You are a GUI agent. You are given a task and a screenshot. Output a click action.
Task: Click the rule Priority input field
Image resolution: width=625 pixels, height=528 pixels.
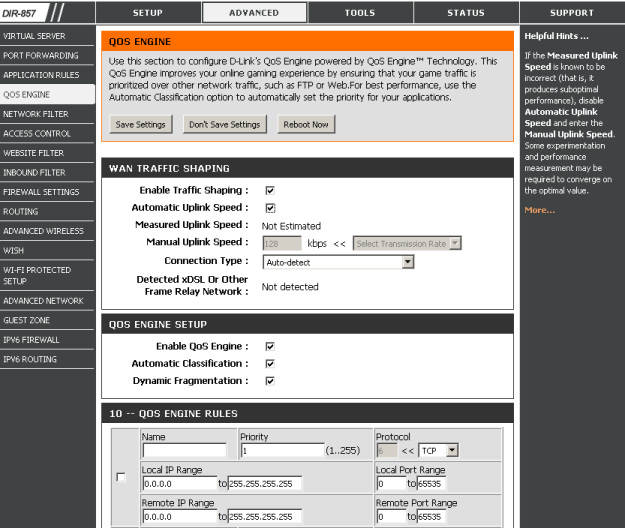coord(282,451)
